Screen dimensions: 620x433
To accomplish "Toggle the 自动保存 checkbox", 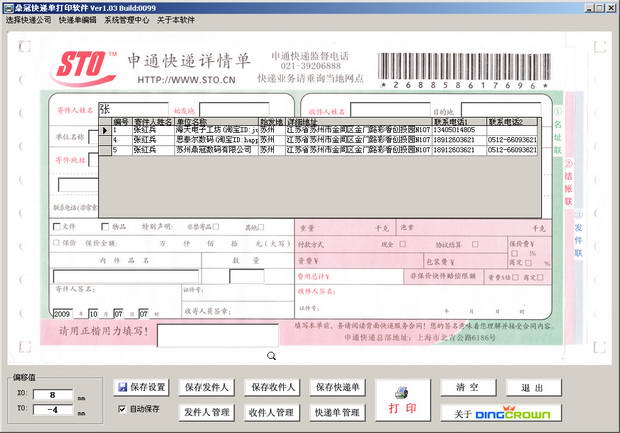I will (122, 409).
